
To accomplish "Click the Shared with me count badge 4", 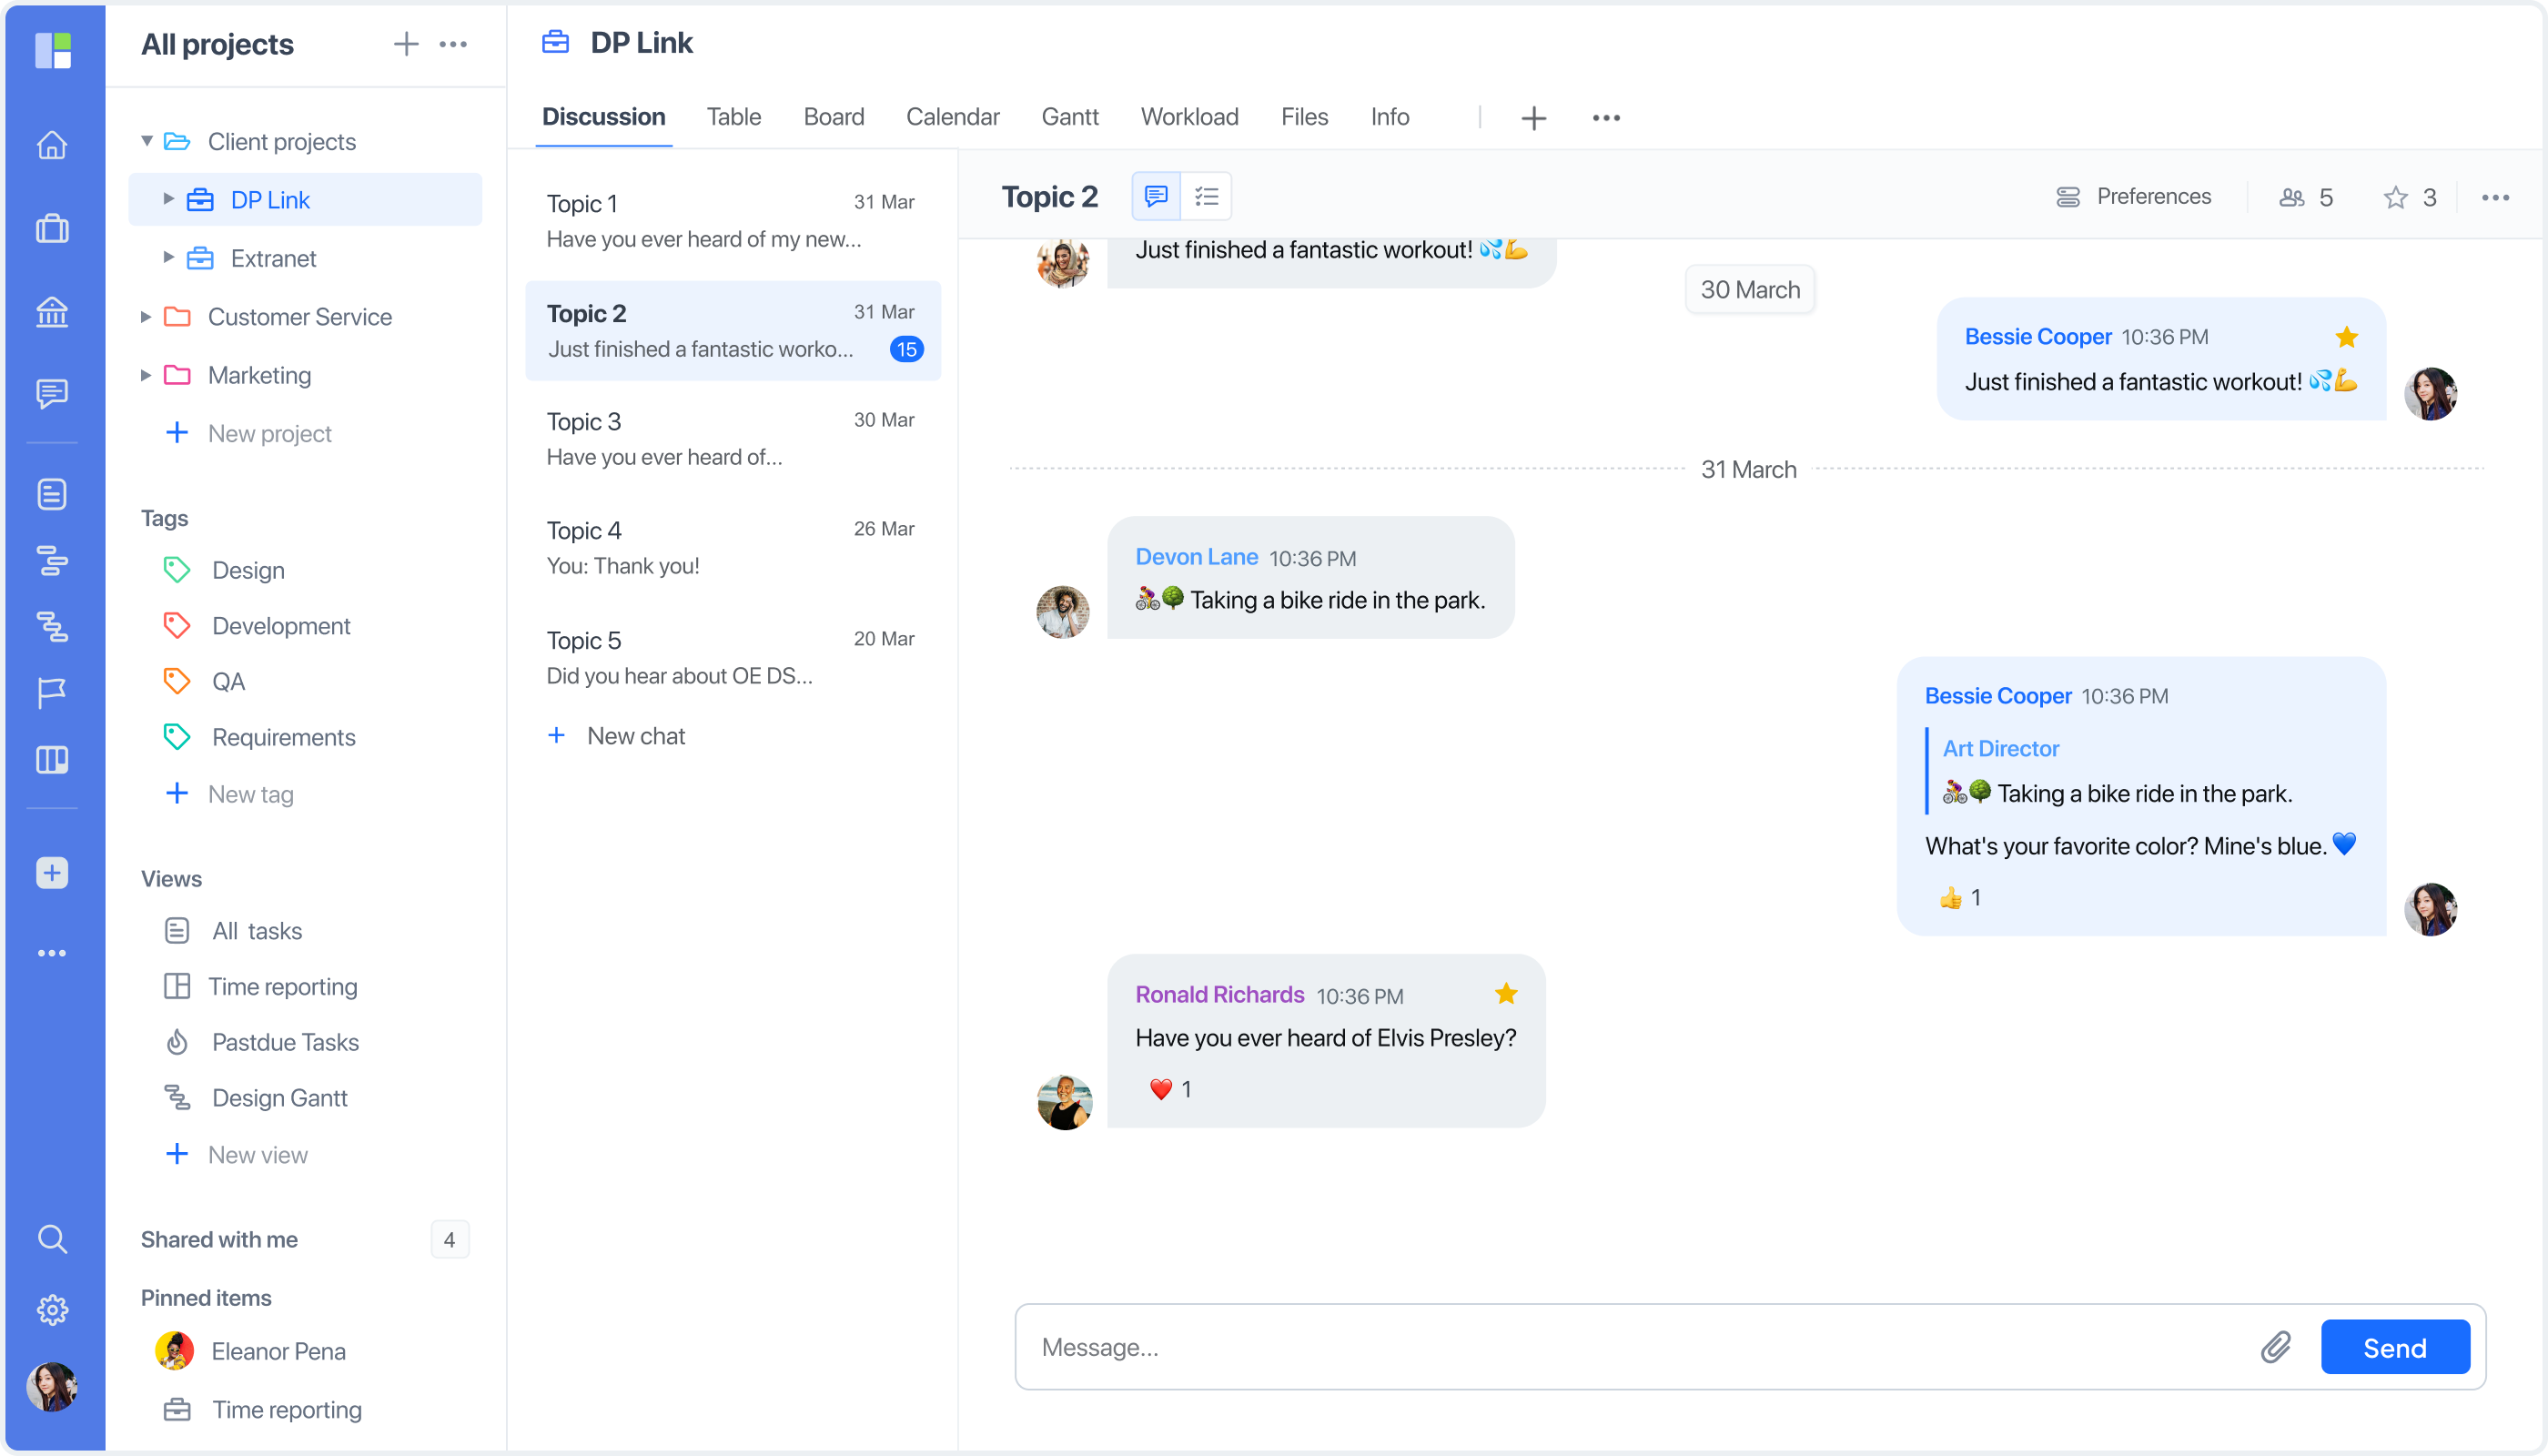I will tap(449, 1240).
